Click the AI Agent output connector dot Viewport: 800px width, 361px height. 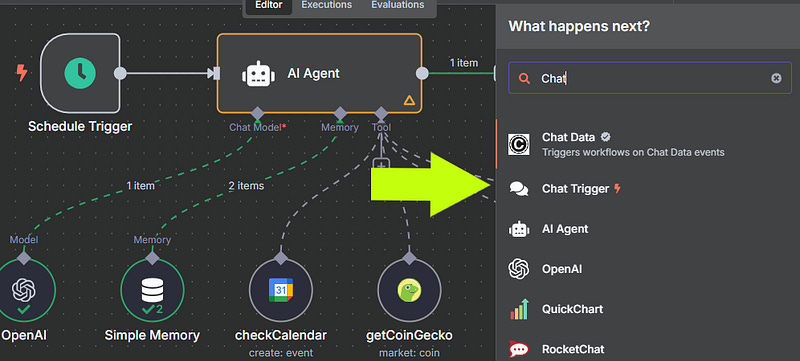422,73
